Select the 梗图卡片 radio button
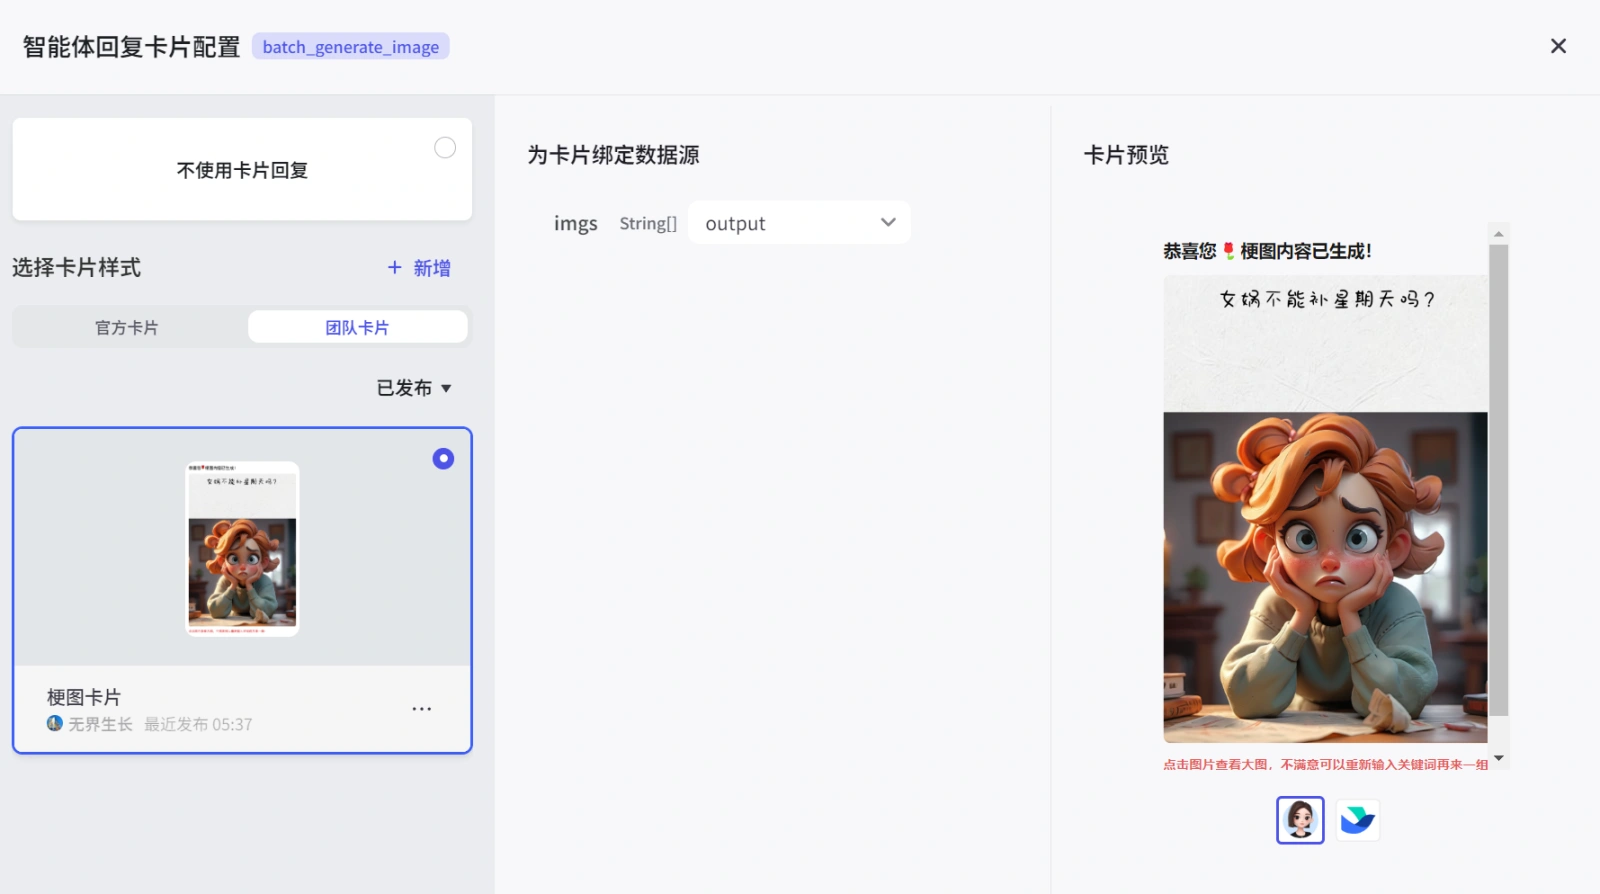Image resolution: width=1600 pixels, height=894 pixels. (443, 458)
